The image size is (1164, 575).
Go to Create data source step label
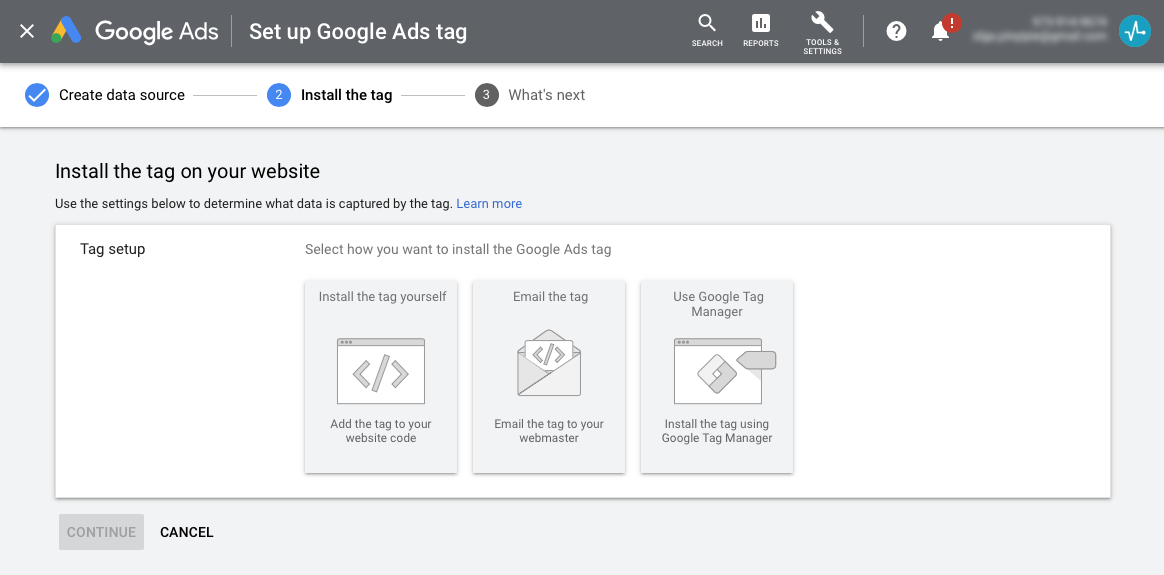click(x=122, y=95)
